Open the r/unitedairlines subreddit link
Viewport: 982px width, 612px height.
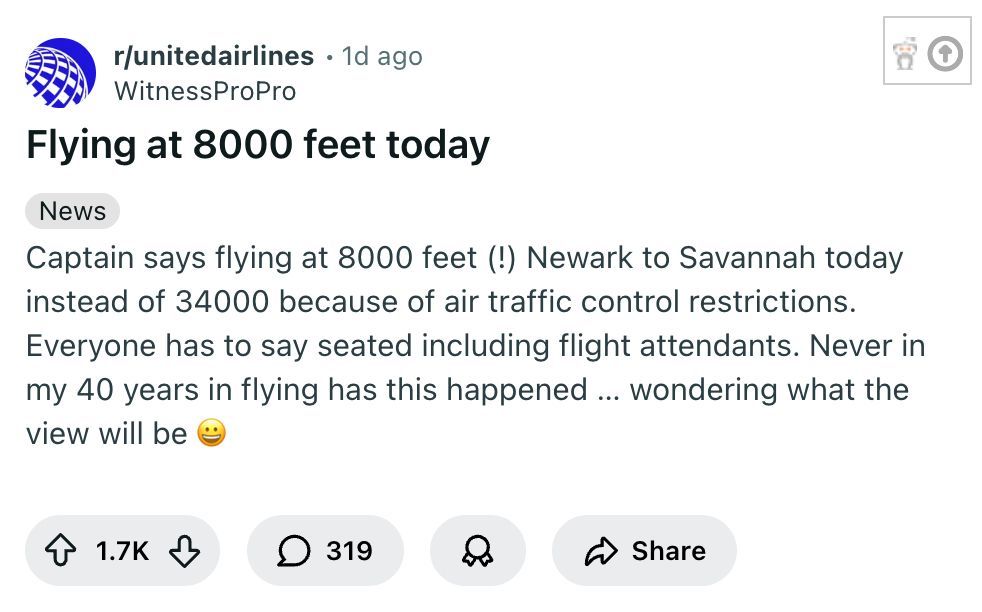tap(215, 56)
